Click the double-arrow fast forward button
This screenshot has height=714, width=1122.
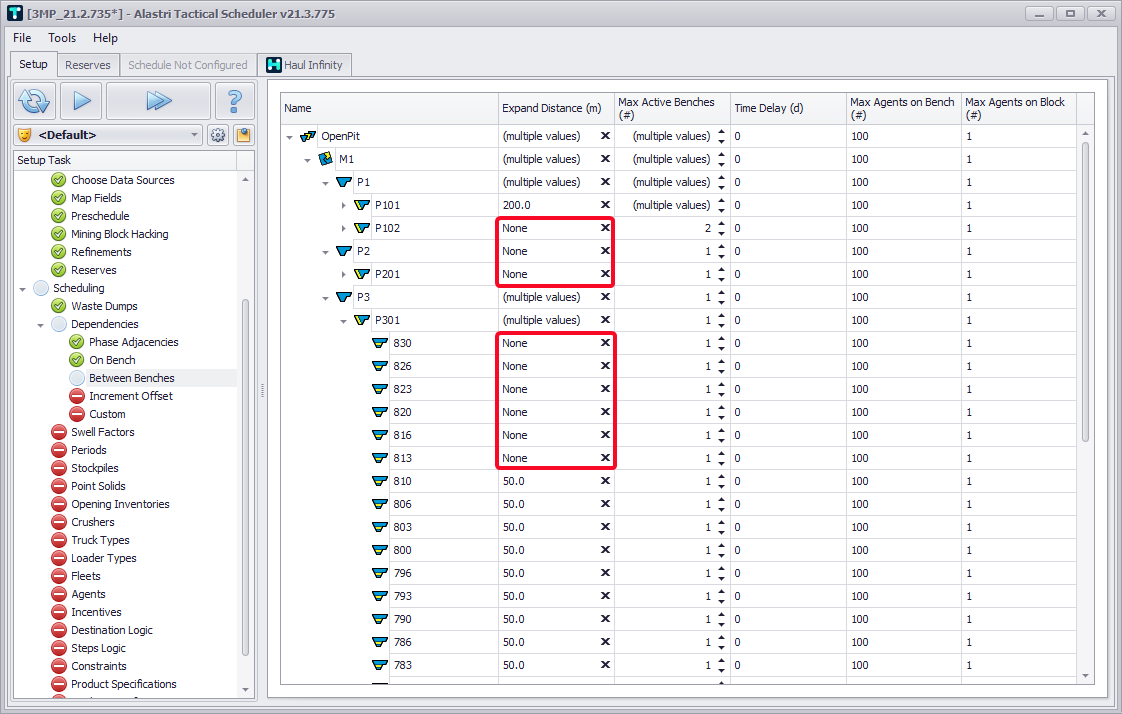pos(158,101)
